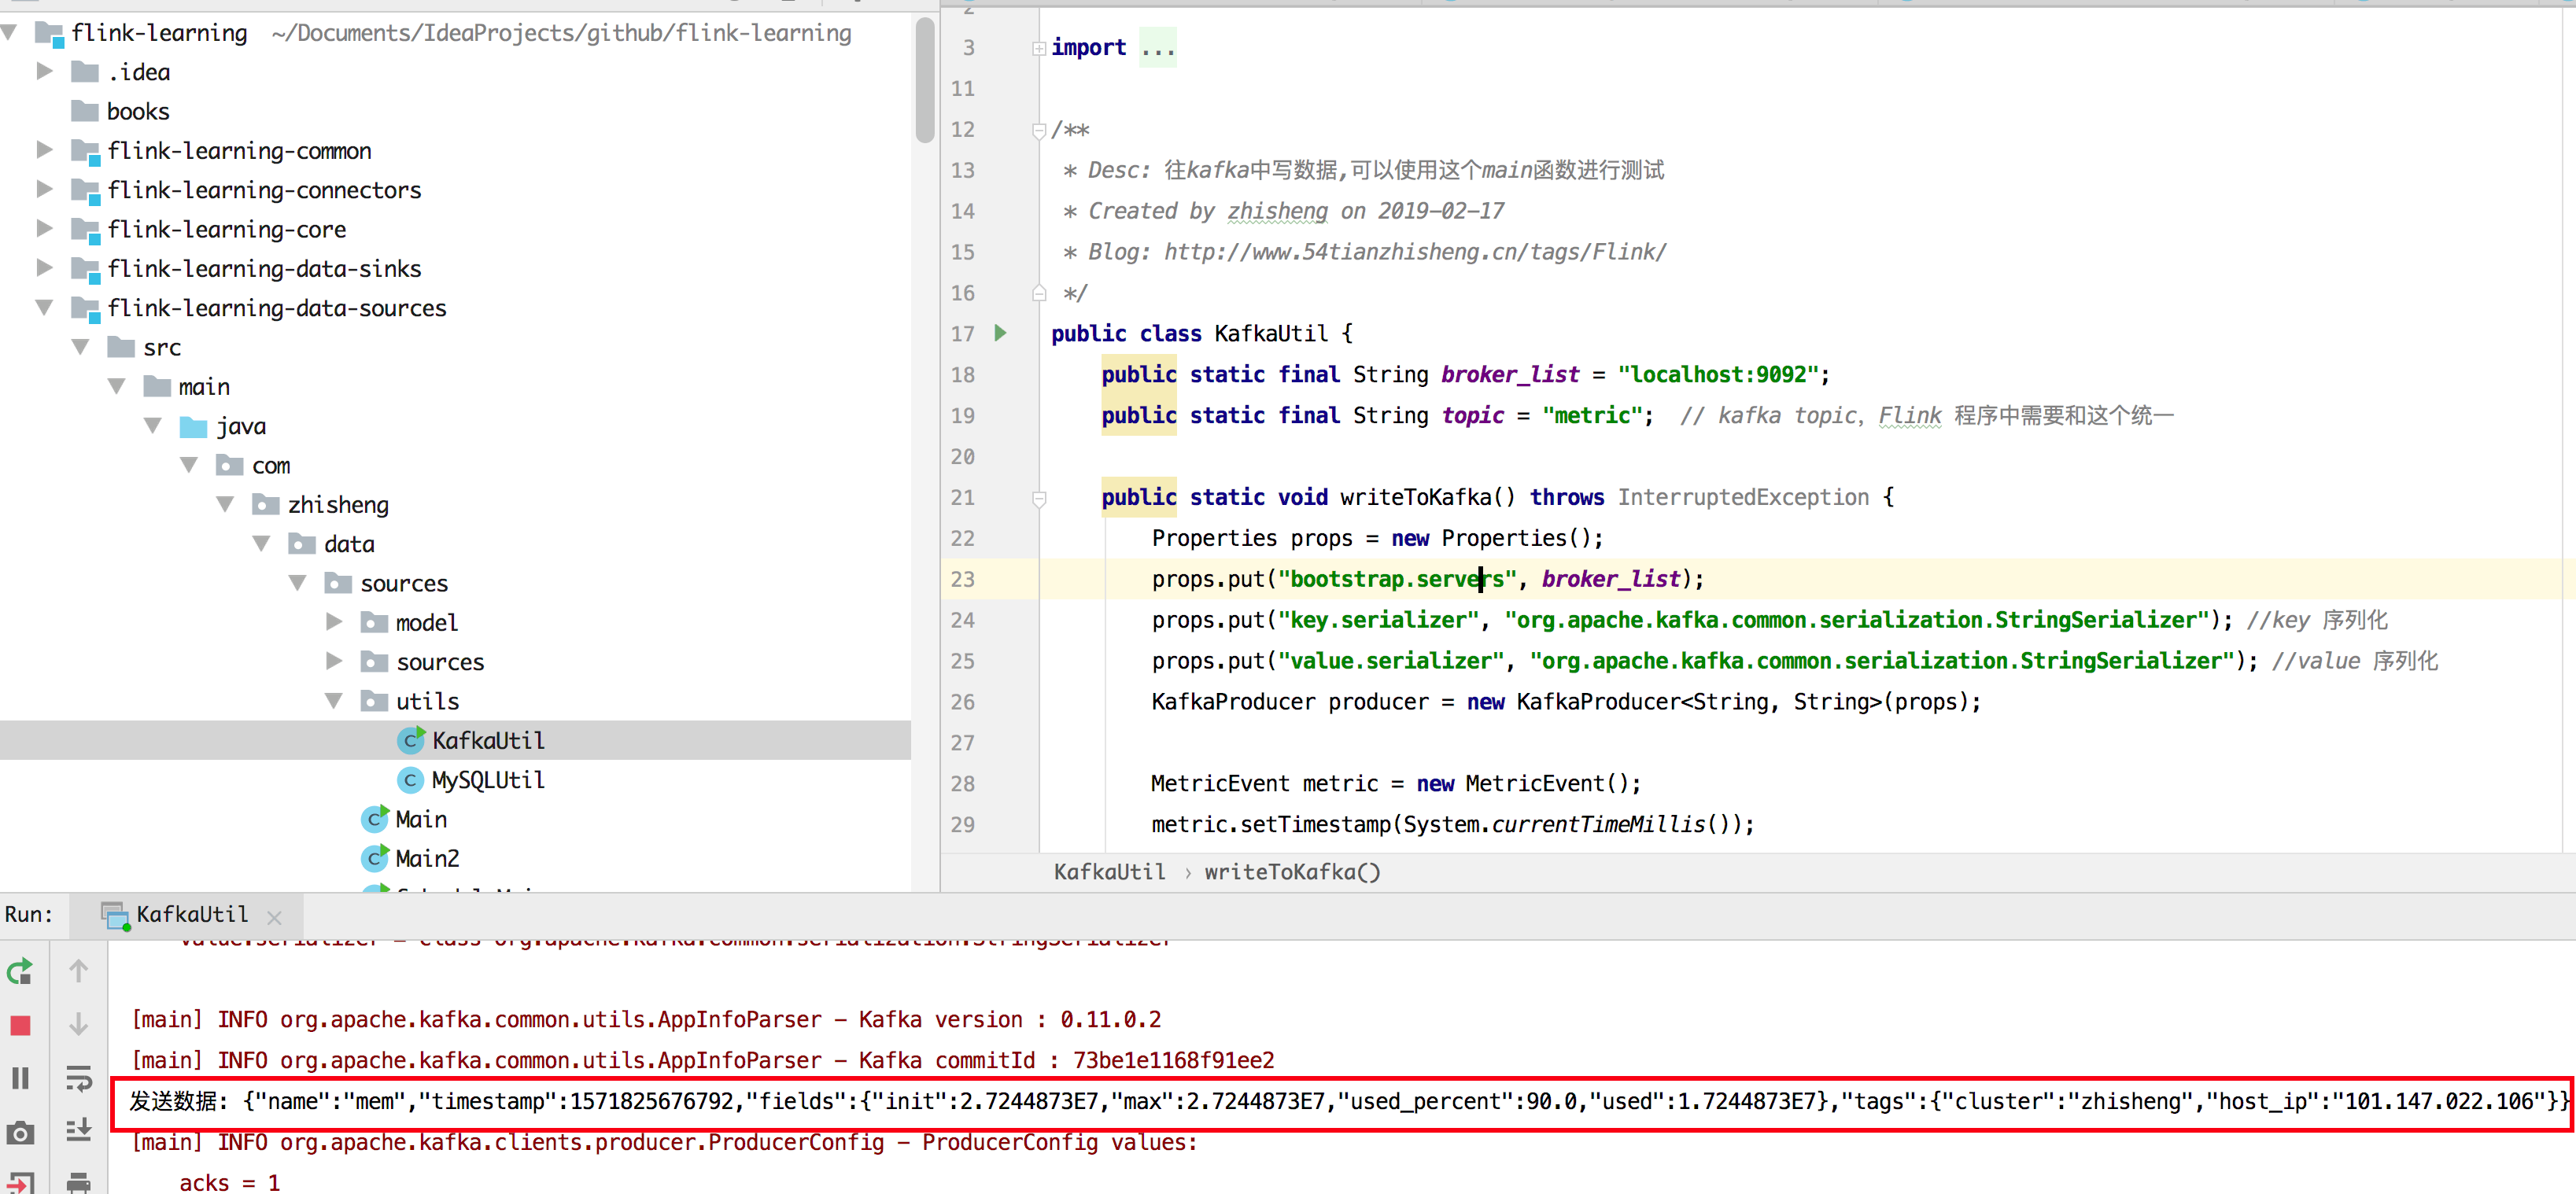Click the InterruptedException type
This screenshot has width=2576, height=1194.
click(1743, 497)
